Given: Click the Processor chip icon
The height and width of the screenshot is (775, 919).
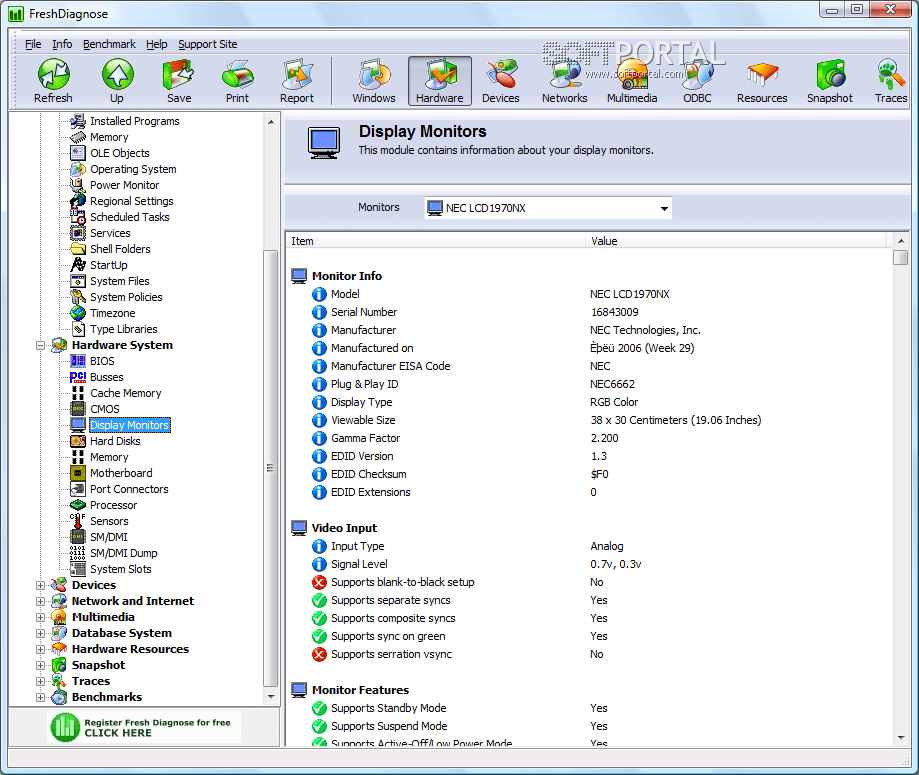Looking at the screenshot, I should [x=78, y=505].
